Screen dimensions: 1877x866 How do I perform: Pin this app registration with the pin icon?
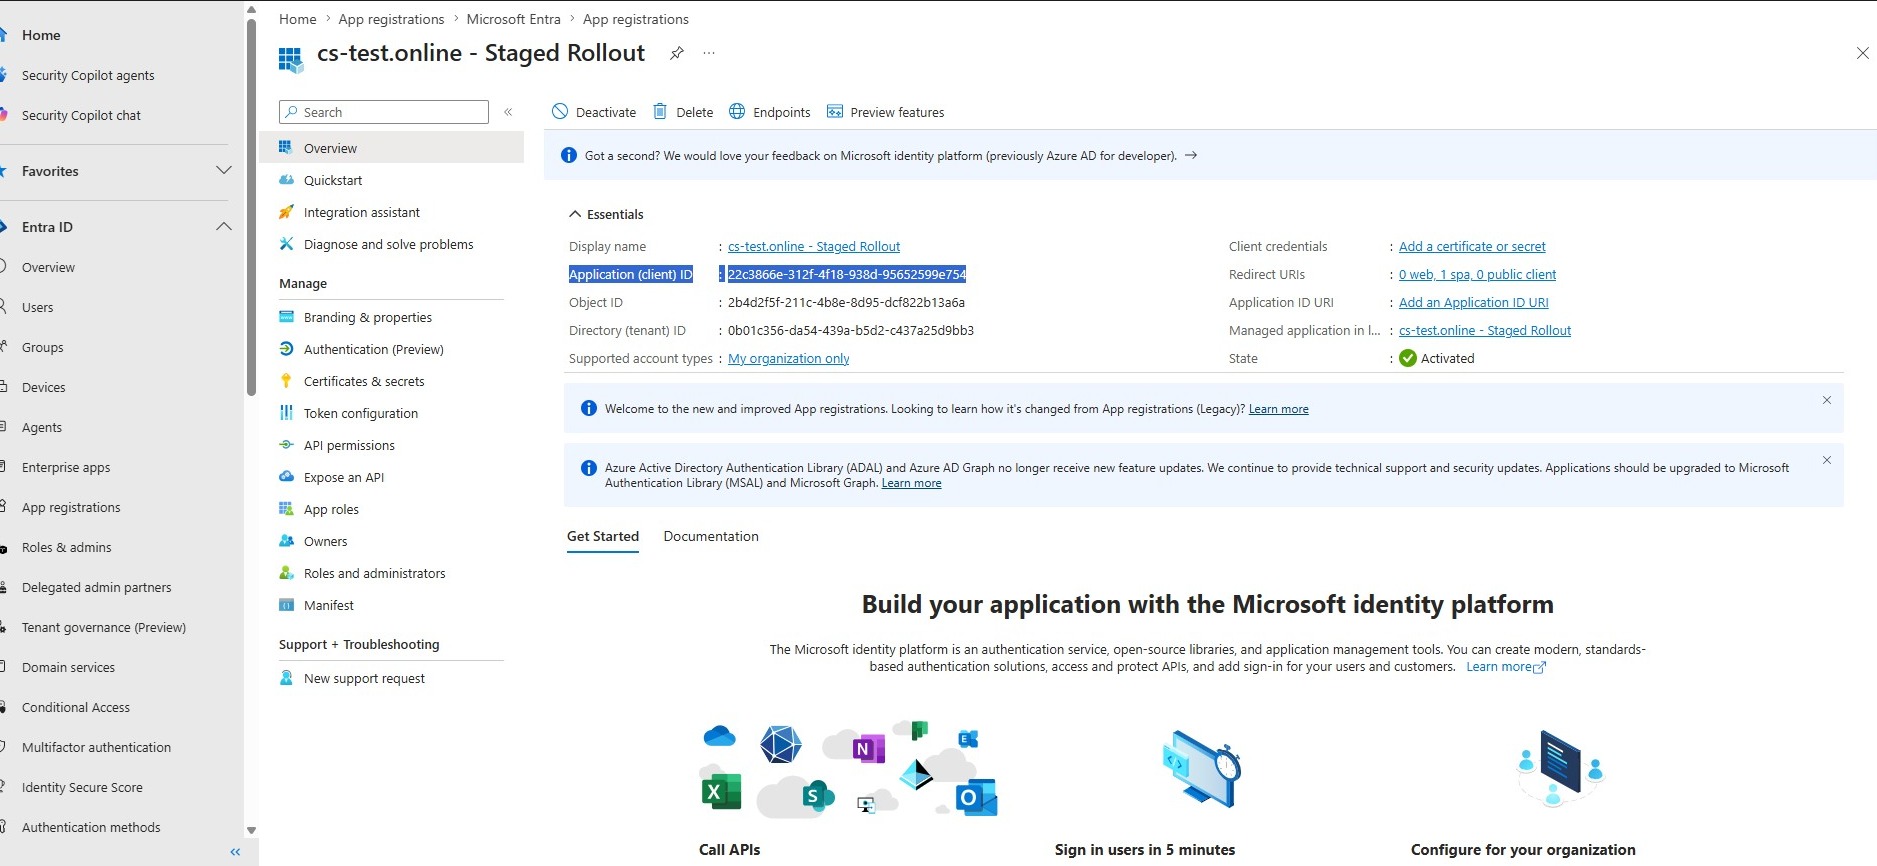[x=677, y=53]
